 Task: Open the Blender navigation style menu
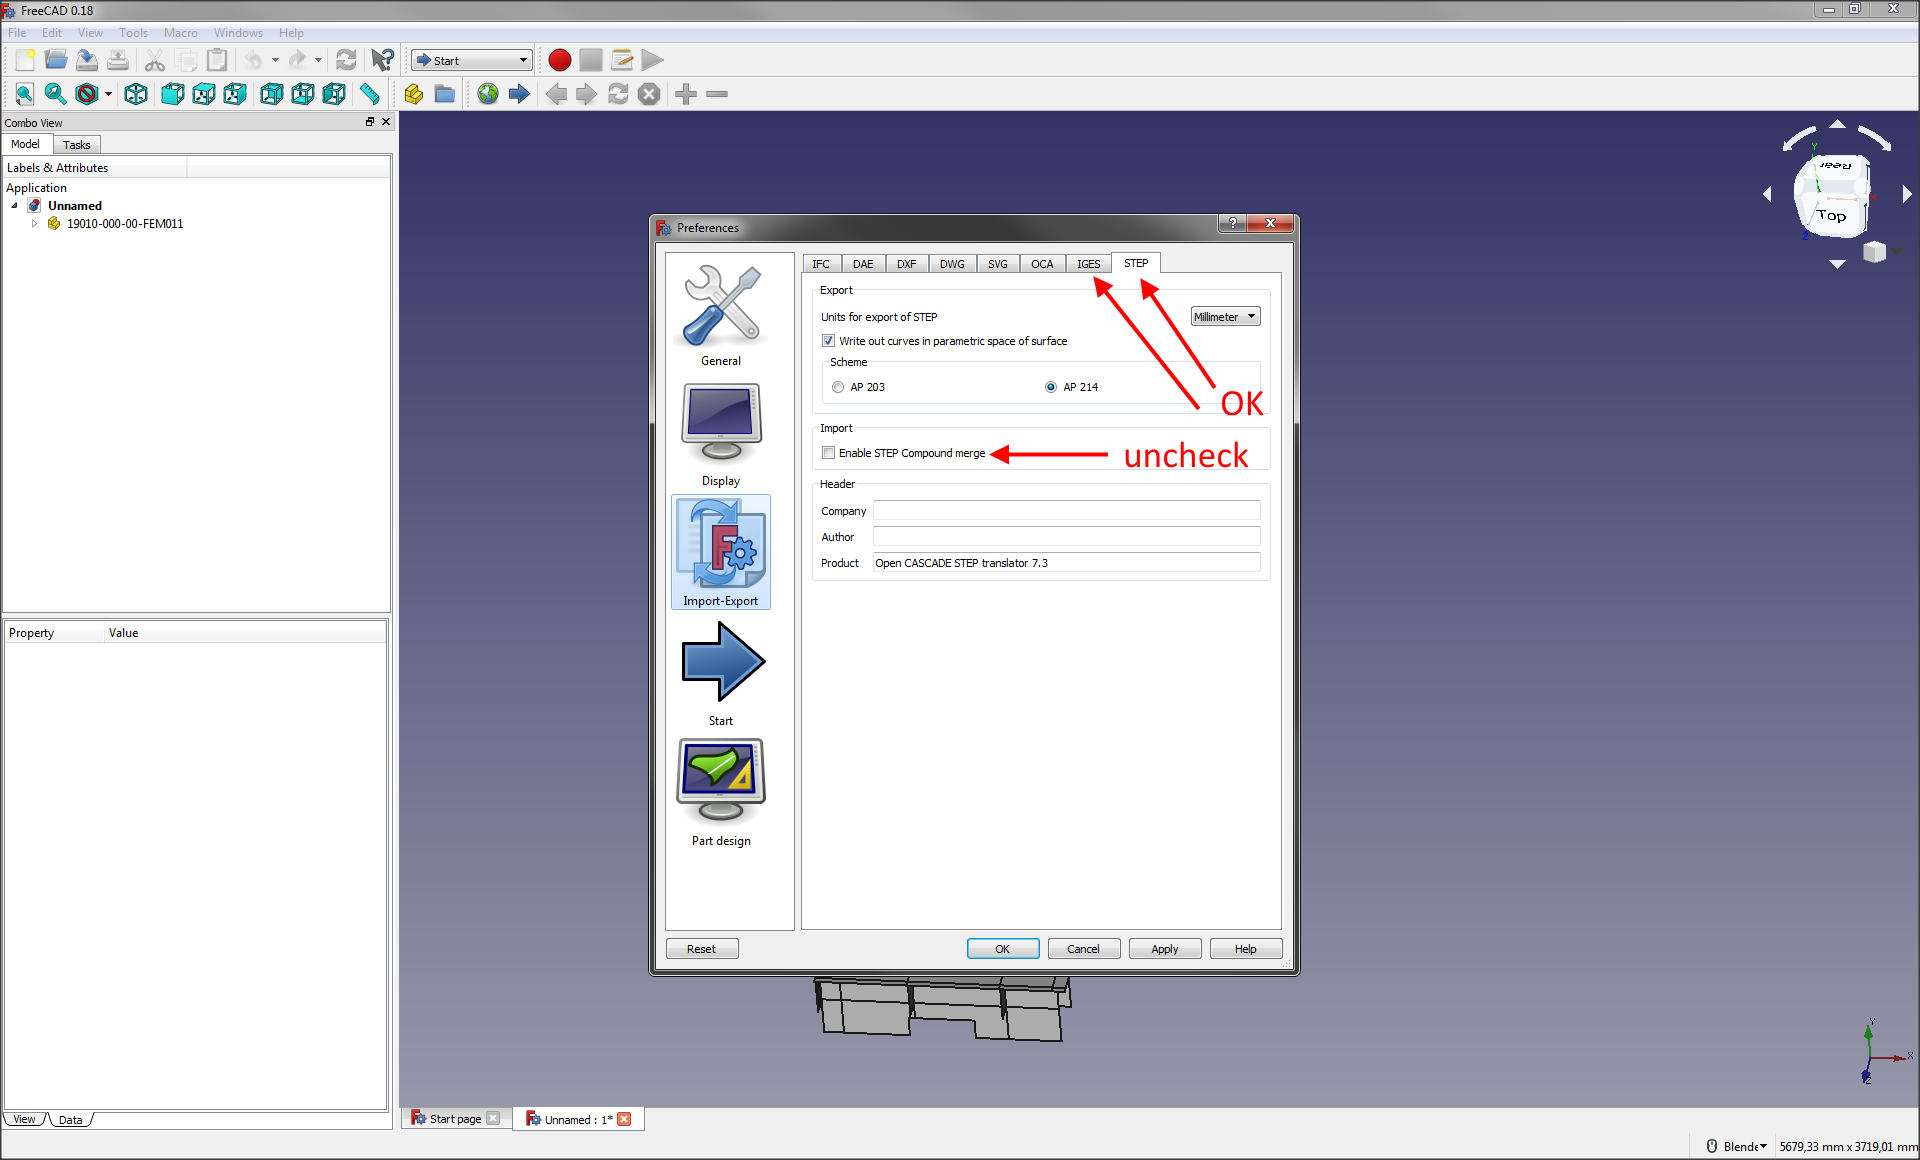[x=1736, y=1147]
